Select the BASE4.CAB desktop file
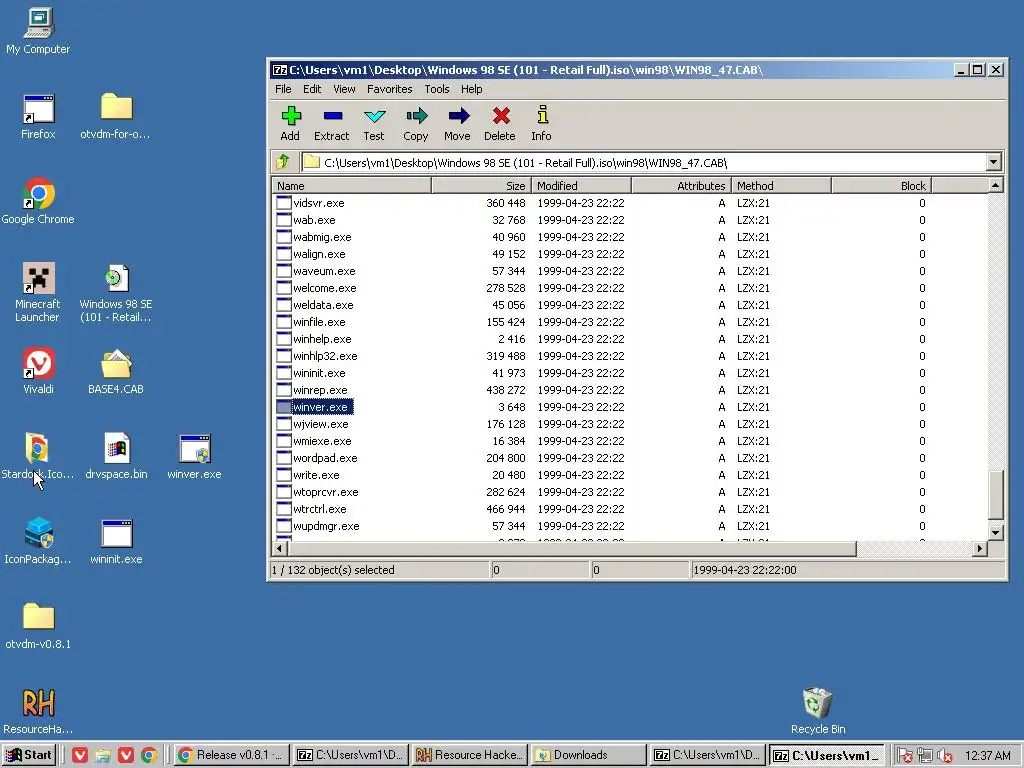The width and height of the screenshot is (1024, 768). tap(116, 371)
